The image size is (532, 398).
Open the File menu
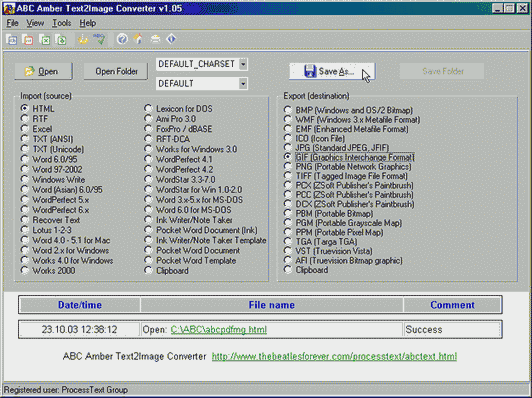click(12, 23)
